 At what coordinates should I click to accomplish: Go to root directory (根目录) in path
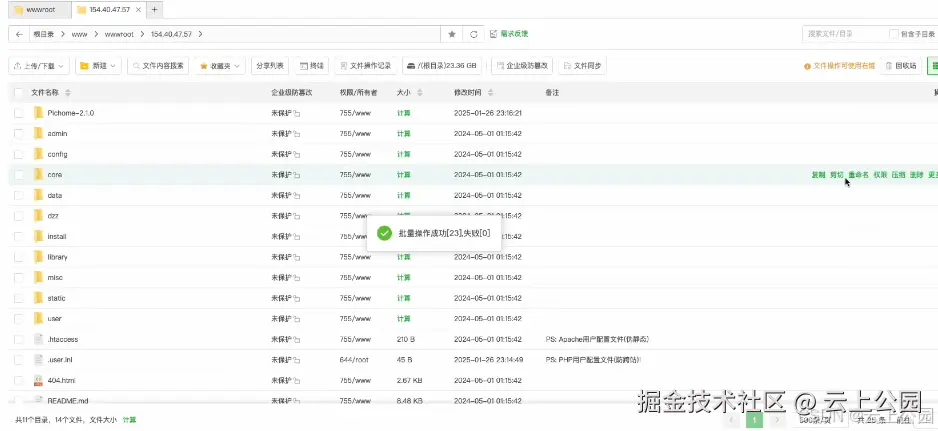tap(44, 34)
